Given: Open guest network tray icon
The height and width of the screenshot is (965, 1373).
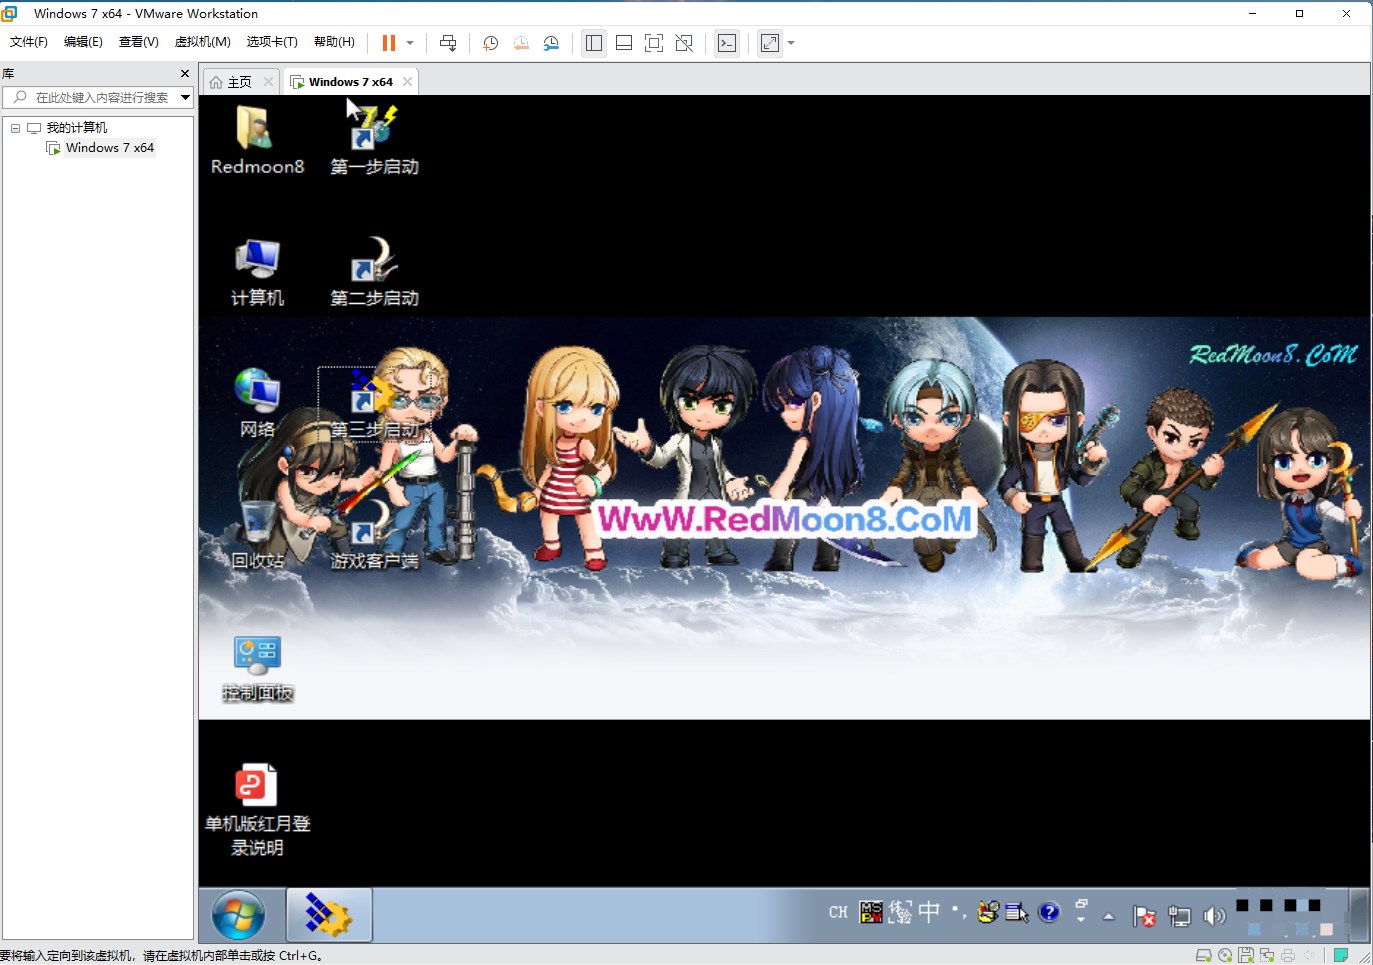Looking at the screenshot, I should (x=1179, y=916).
